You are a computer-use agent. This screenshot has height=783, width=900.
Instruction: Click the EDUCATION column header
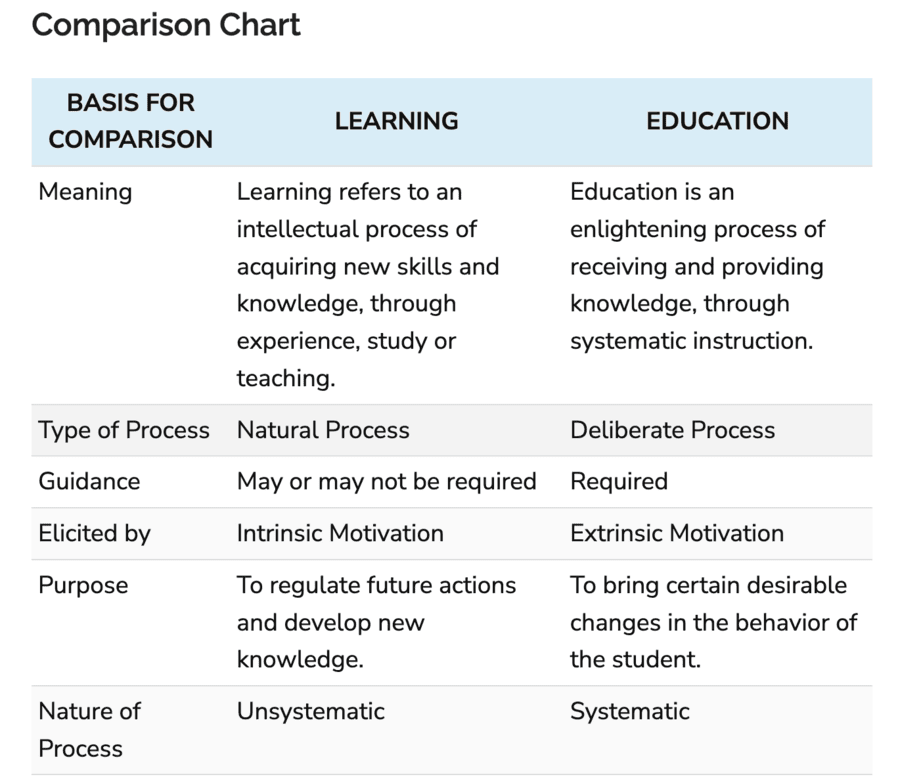[x=717, y=121]
